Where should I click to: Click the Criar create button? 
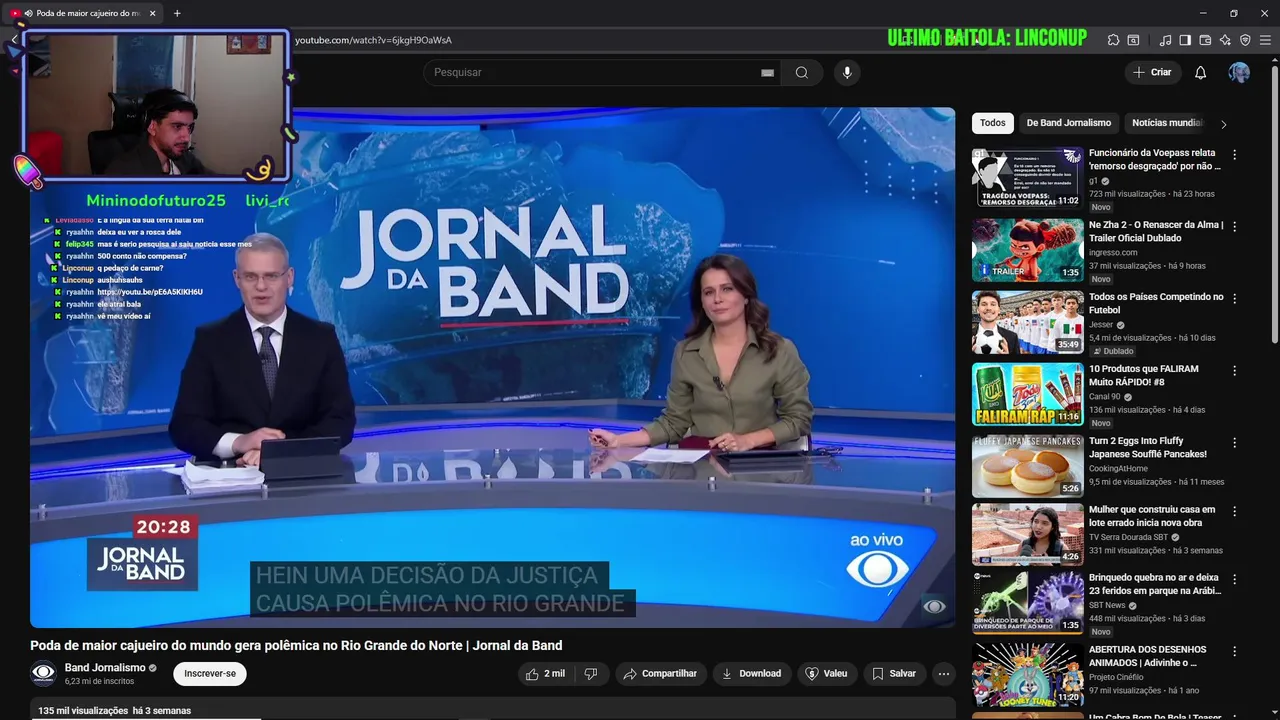point(1151,72)
